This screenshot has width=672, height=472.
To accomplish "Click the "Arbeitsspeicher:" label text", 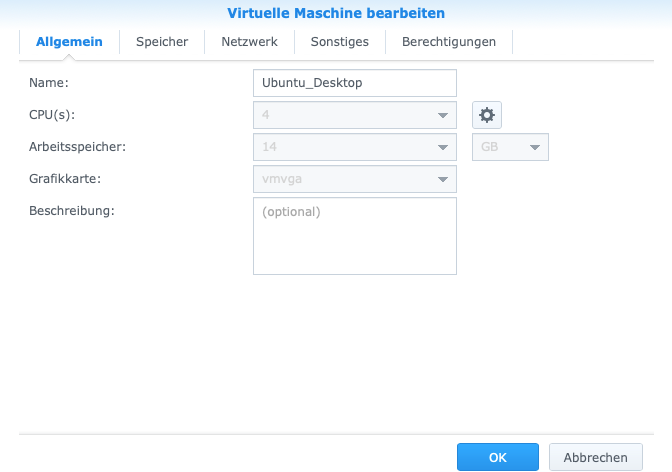I will pyautogui.click(x=78, y=147).
